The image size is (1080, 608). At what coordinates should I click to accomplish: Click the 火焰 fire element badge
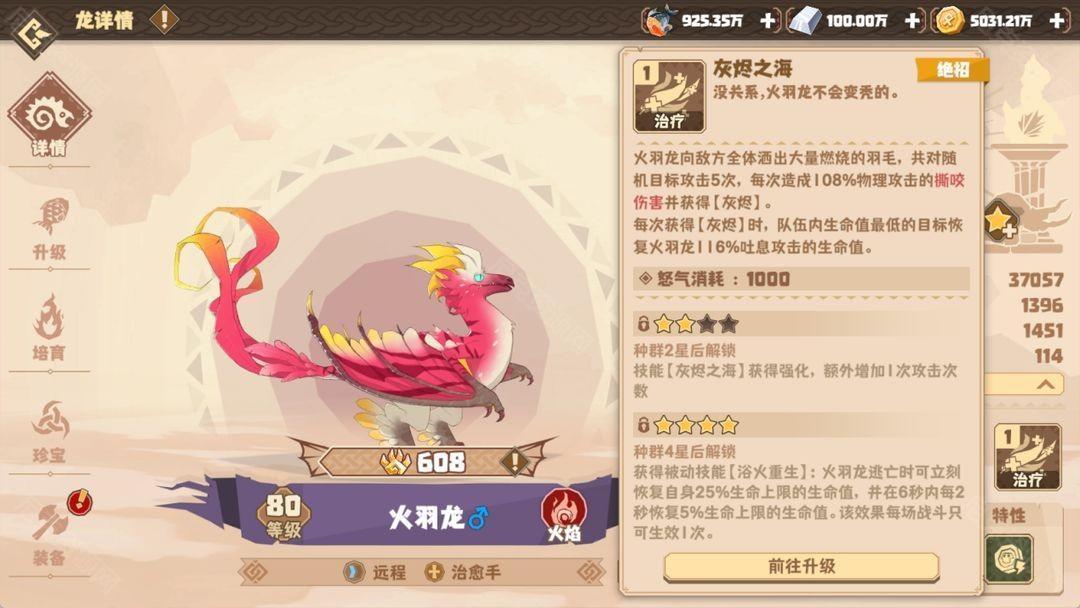click(x=564, y=516)
